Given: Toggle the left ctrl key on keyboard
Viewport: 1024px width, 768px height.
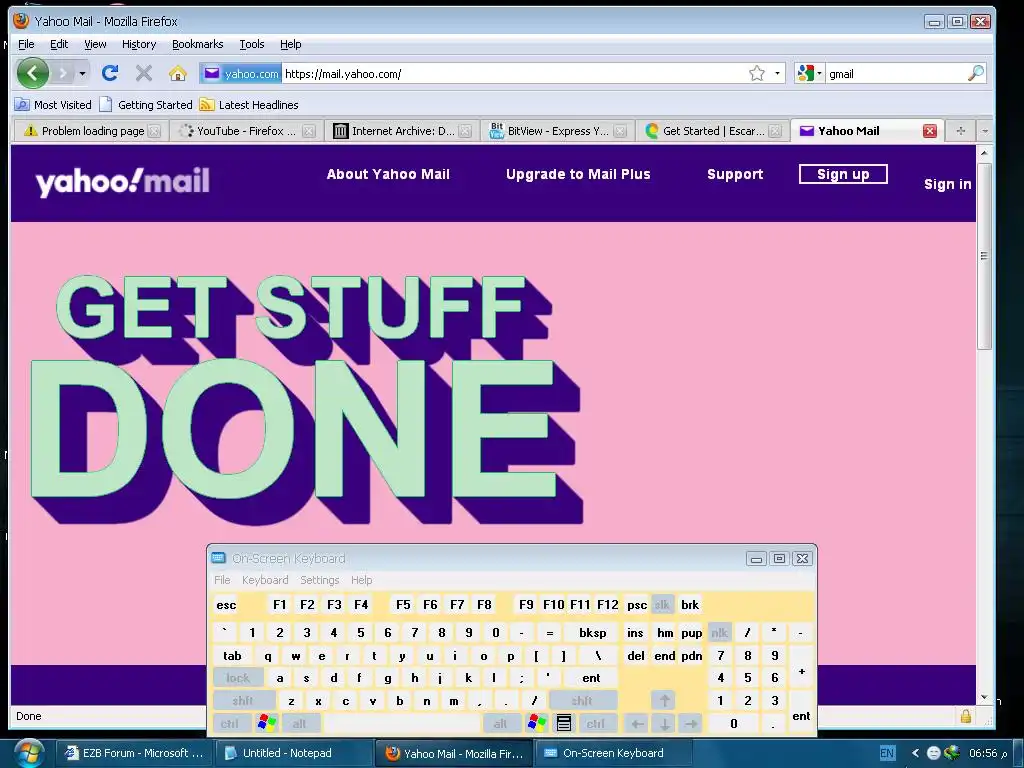Looking at the screenshot, I should (x=230, y=723).
